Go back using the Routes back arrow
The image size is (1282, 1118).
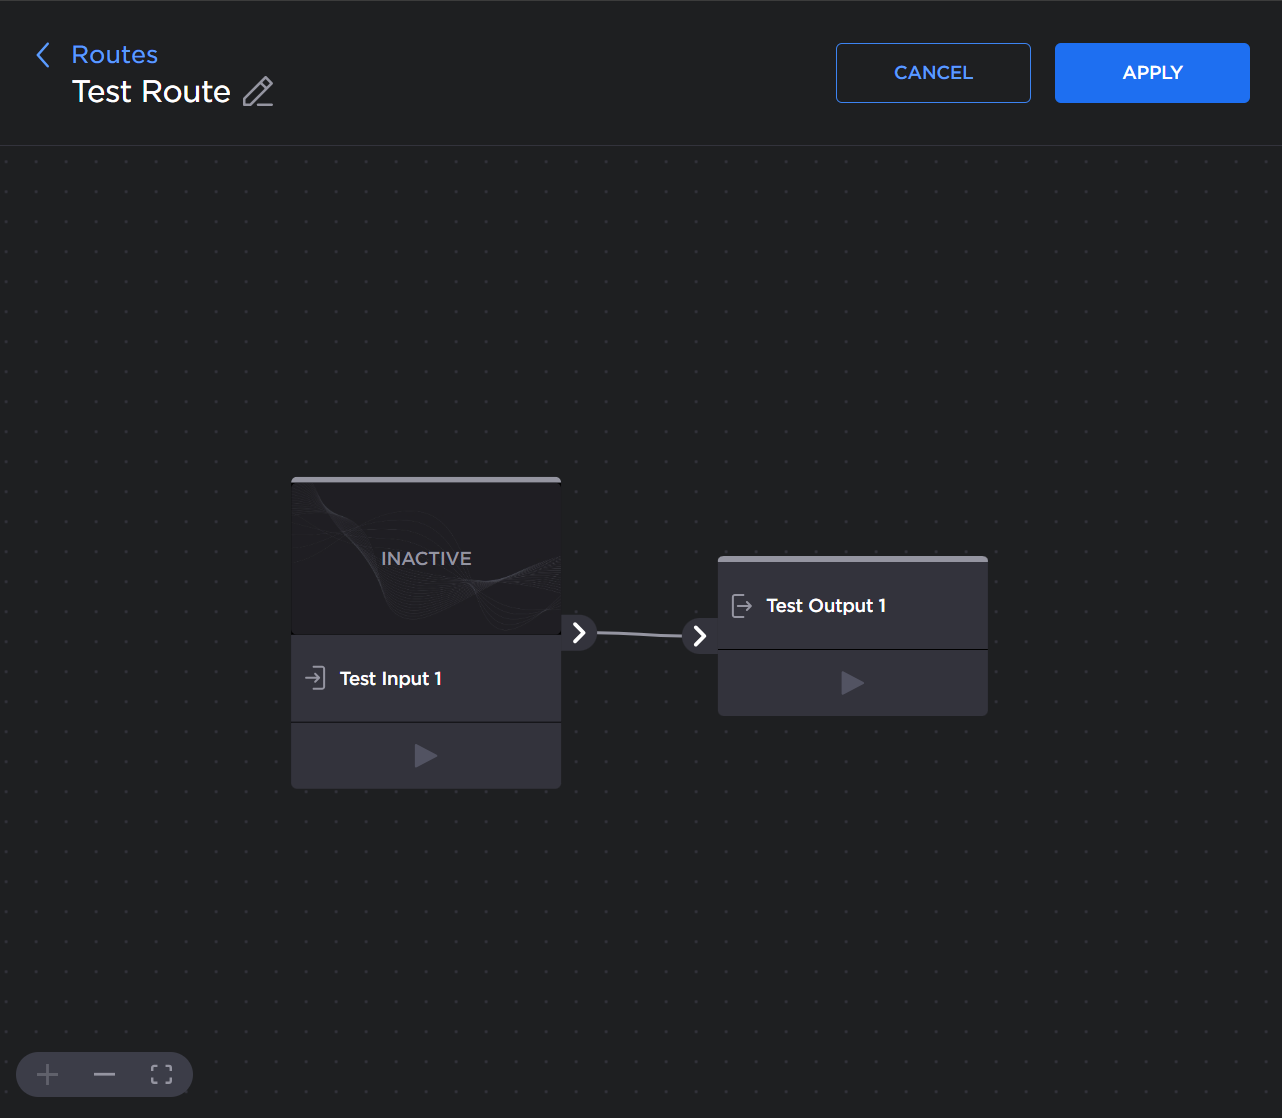[x=43, y=55]
